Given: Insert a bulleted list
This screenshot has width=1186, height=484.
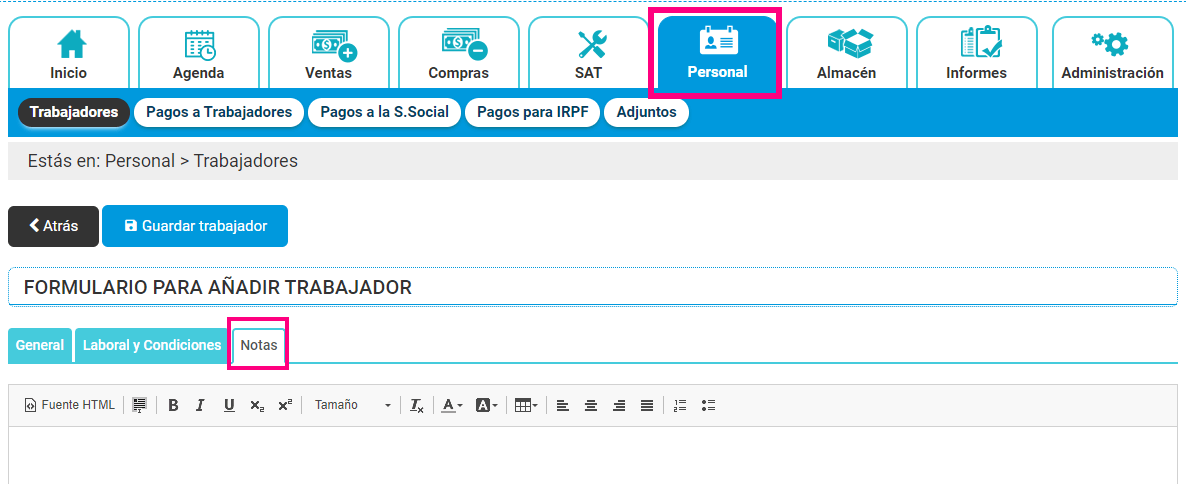Looking at the screenshot, I should click(x=708, y=405).
